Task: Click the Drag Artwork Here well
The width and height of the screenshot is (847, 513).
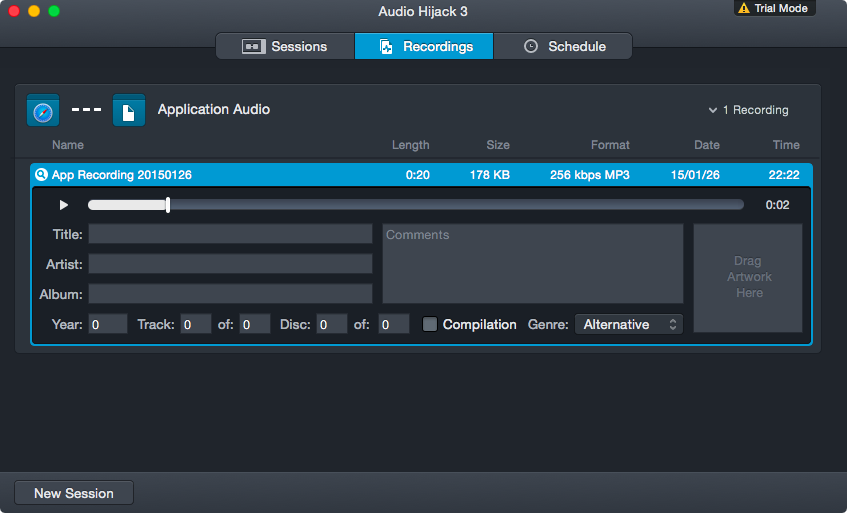Action: (748, 278)
